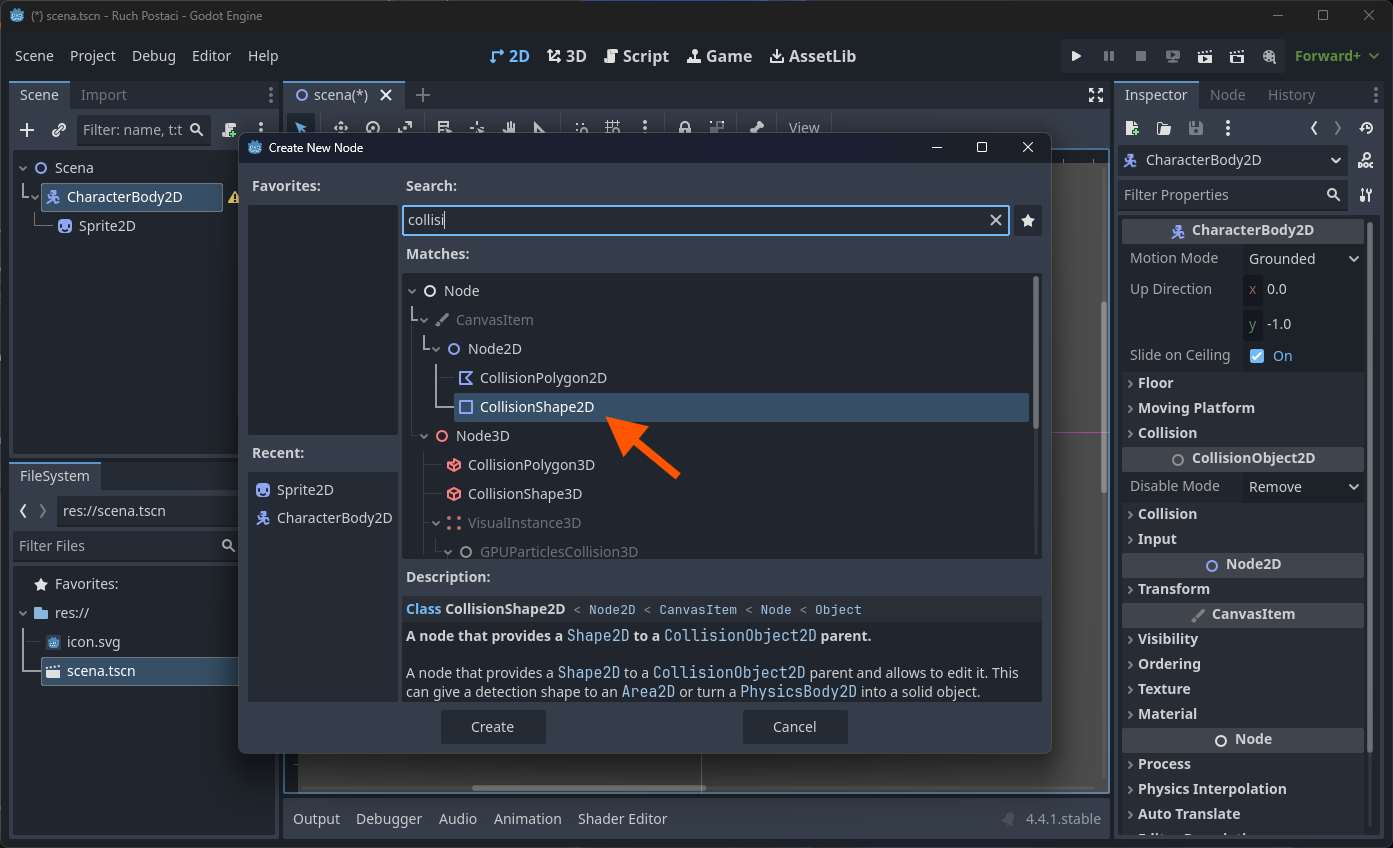Click the node configuration warning icon
Viewport: 1393px width, 848px height.
tap(233, 197)
